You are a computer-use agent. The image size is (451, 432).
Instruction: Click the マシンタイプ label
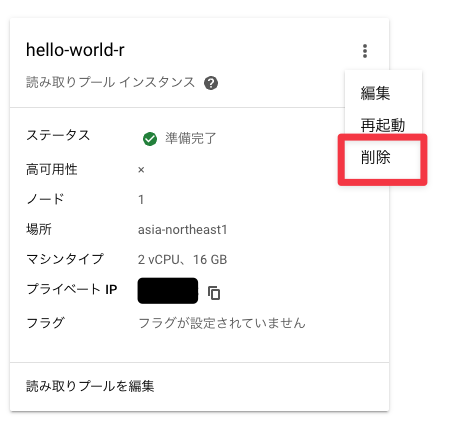coord(65,259)
